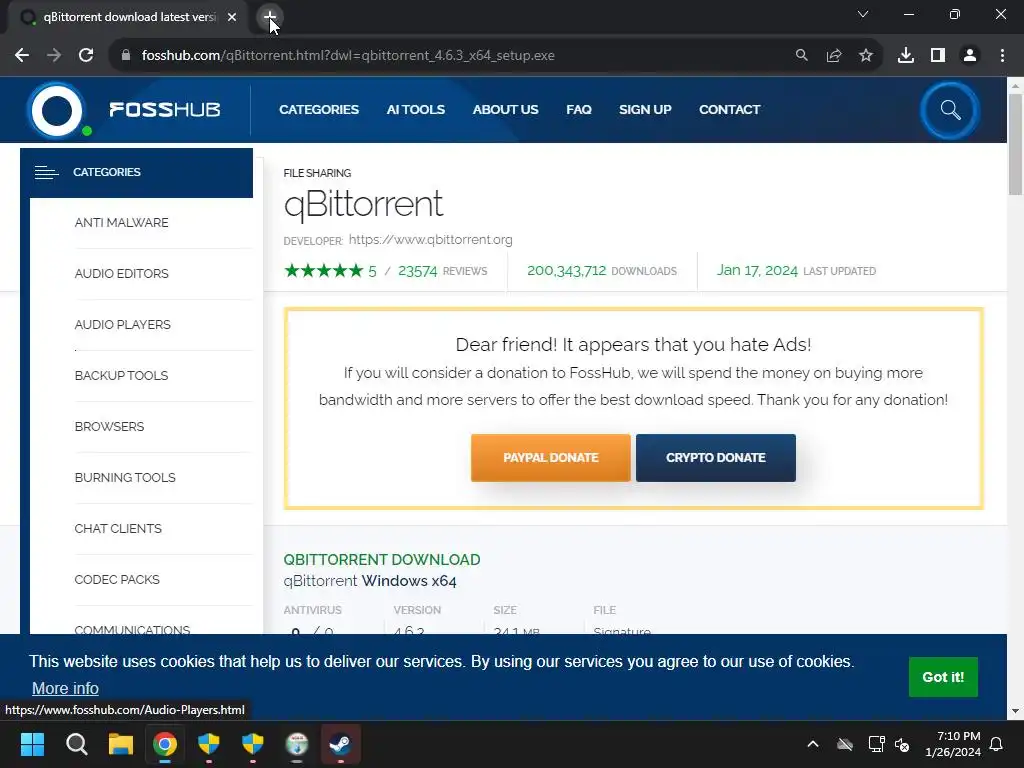Open the browser zoom search icon
The height and width of the screenshot is (768, 1024).
pyautogui.click(x=801, y=56)
